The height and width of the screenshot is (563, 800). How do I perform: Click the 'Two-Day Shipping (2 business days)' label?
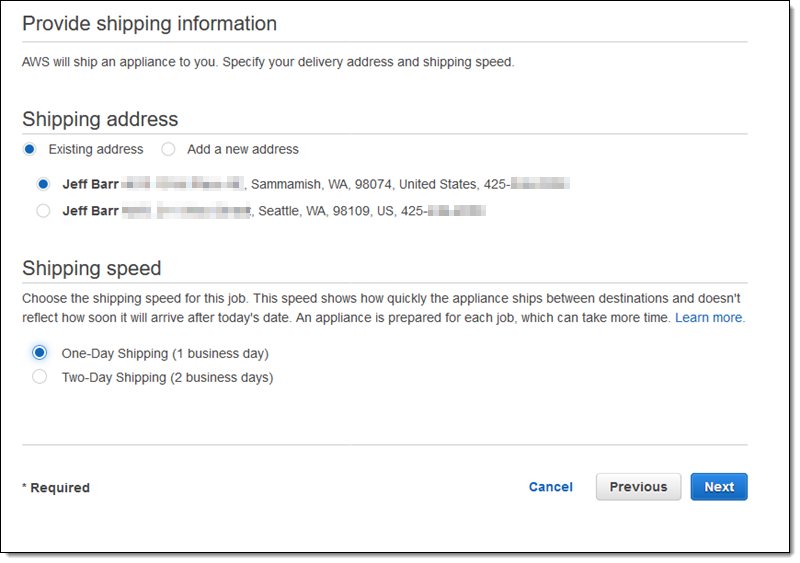pos(167,377)
